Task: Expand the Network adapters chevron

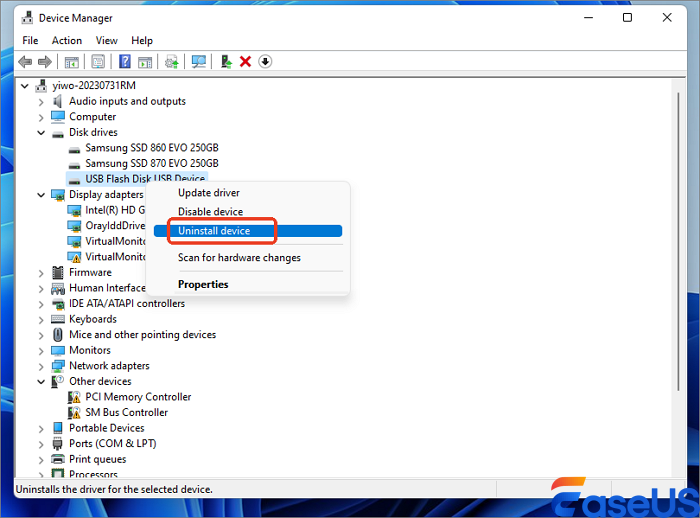Action: (41, 367)
